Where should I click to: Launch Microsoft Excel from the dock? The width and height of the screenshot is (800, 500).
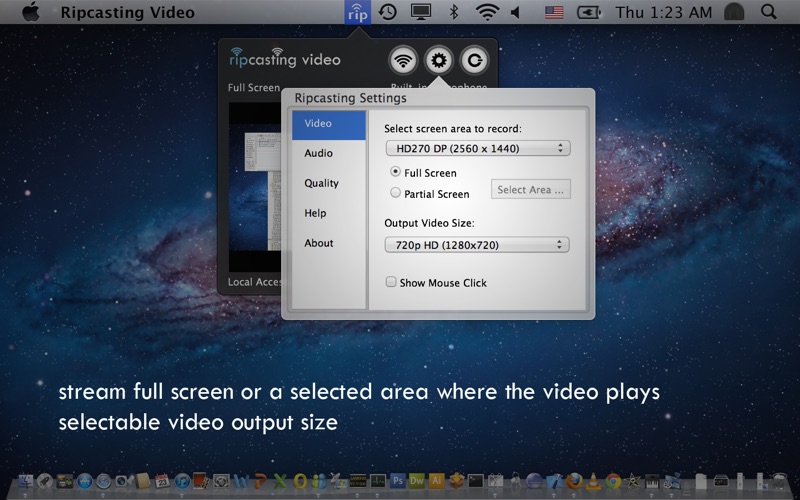tap(280, 481)
